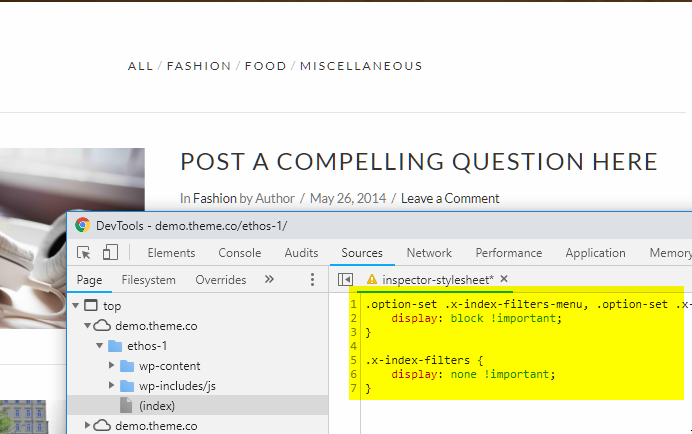Expand the wp-content folder
Viewport: 692px width, 434px height.
pyautogui.click(x=112, y=365)
